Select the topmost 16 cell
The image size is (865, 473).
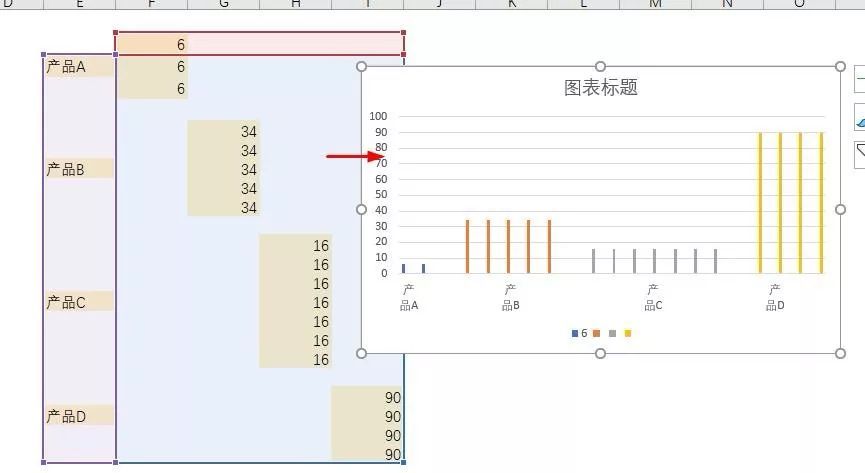tap(295, 245)
